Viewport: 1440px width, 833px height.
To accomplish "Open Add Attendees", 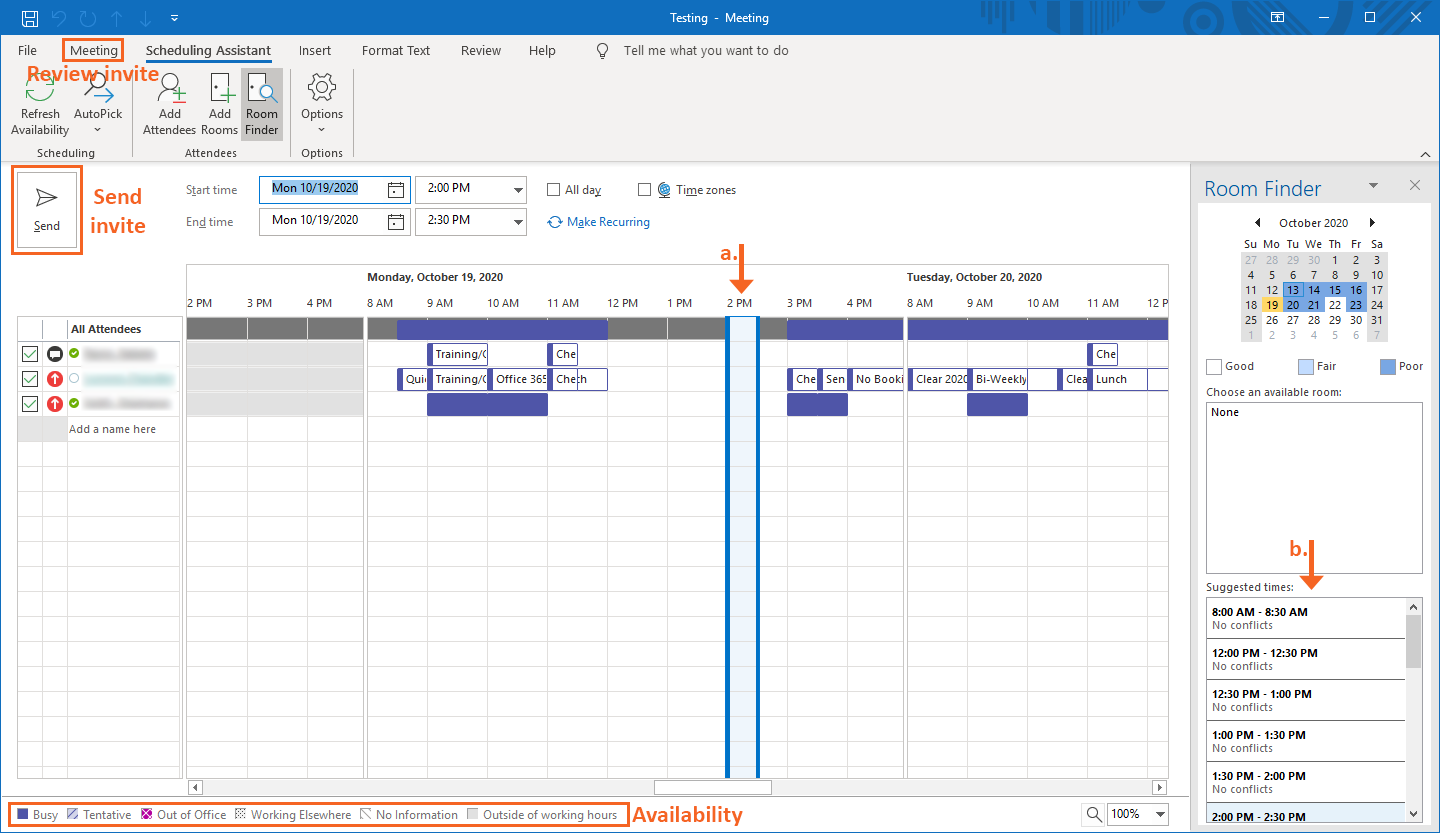I will (x=170, y=103).
